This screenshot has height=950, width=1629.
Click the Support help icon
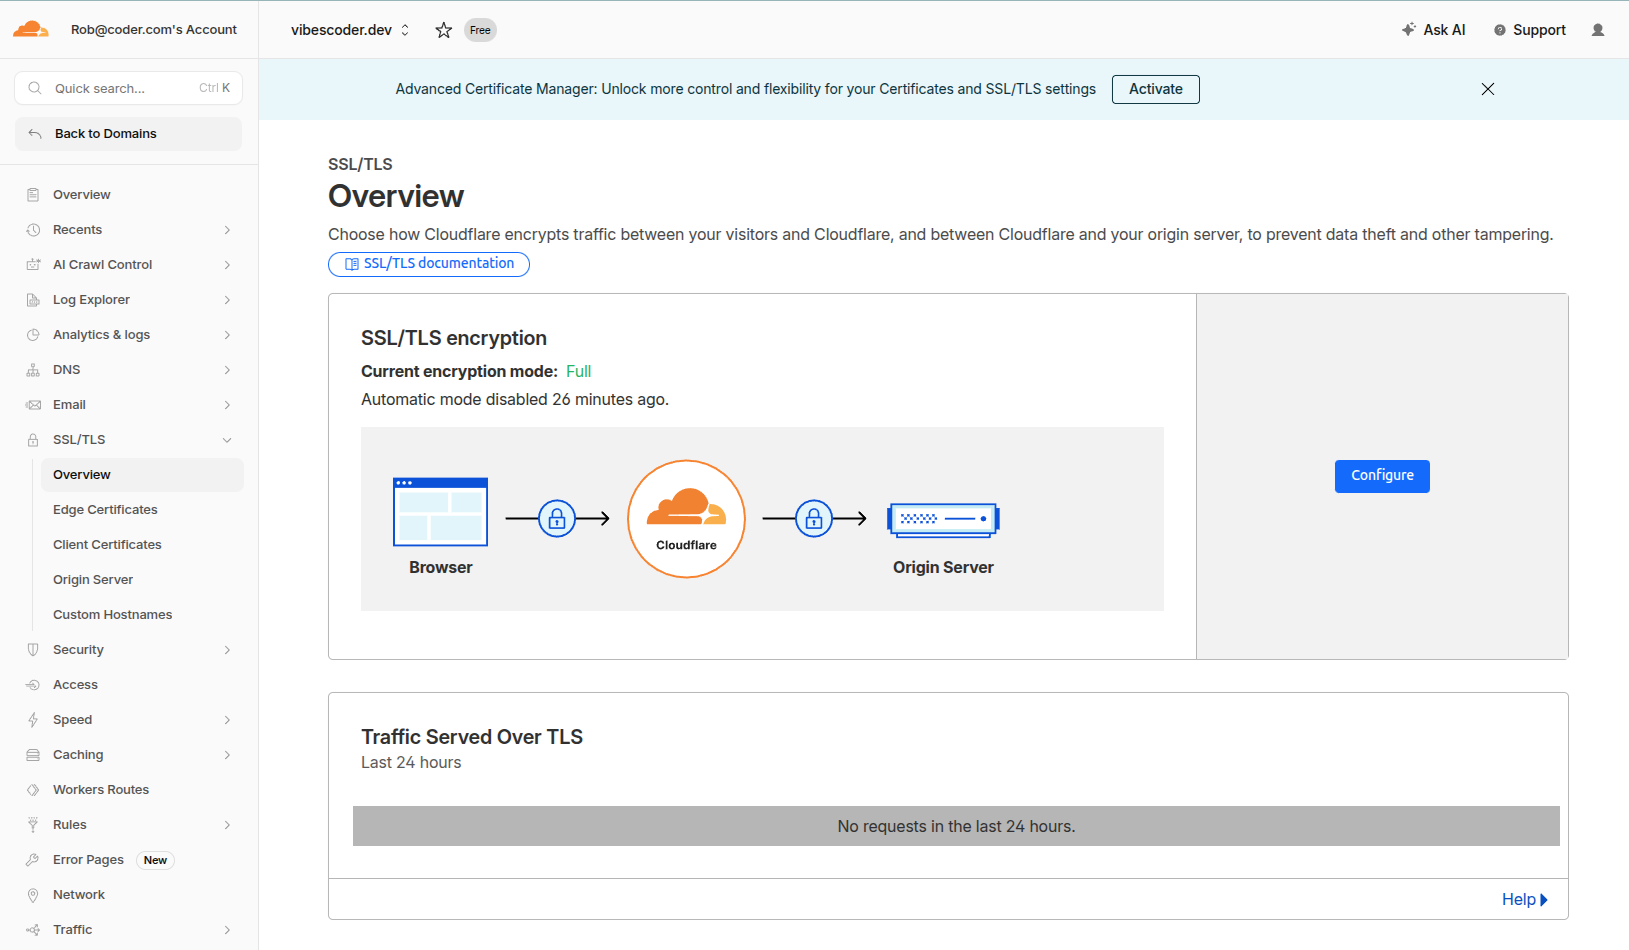(1500, 30)
